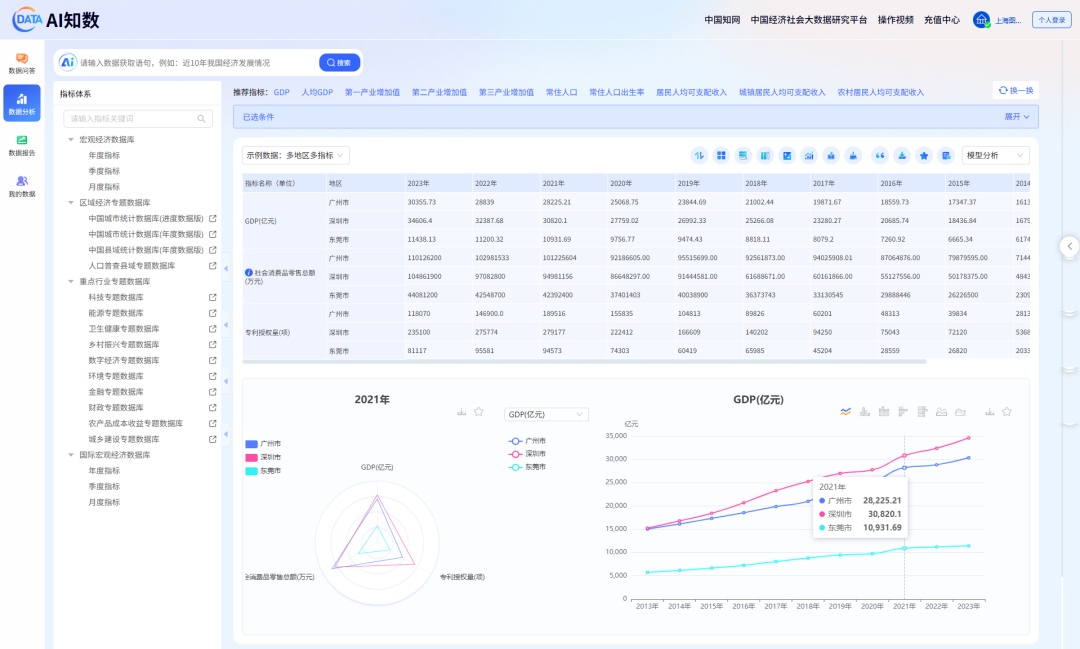The height and width of the screenshot is (649, 1080).
Task: Open the 模型分析 dropdown
Action: 994,155
